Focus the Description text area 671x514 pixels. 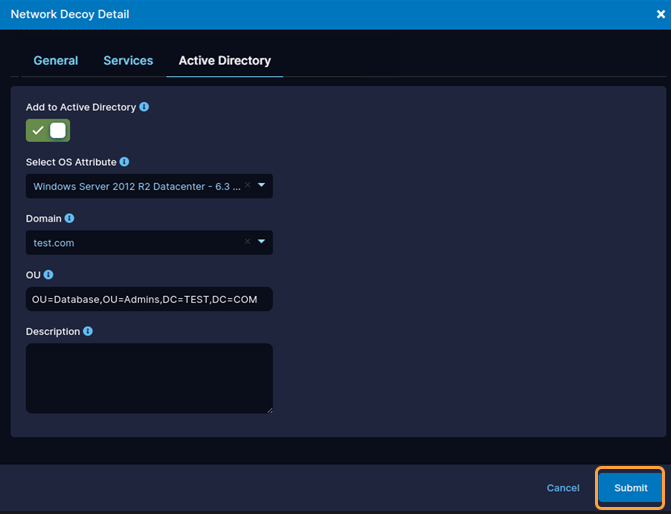click(148, 377)
